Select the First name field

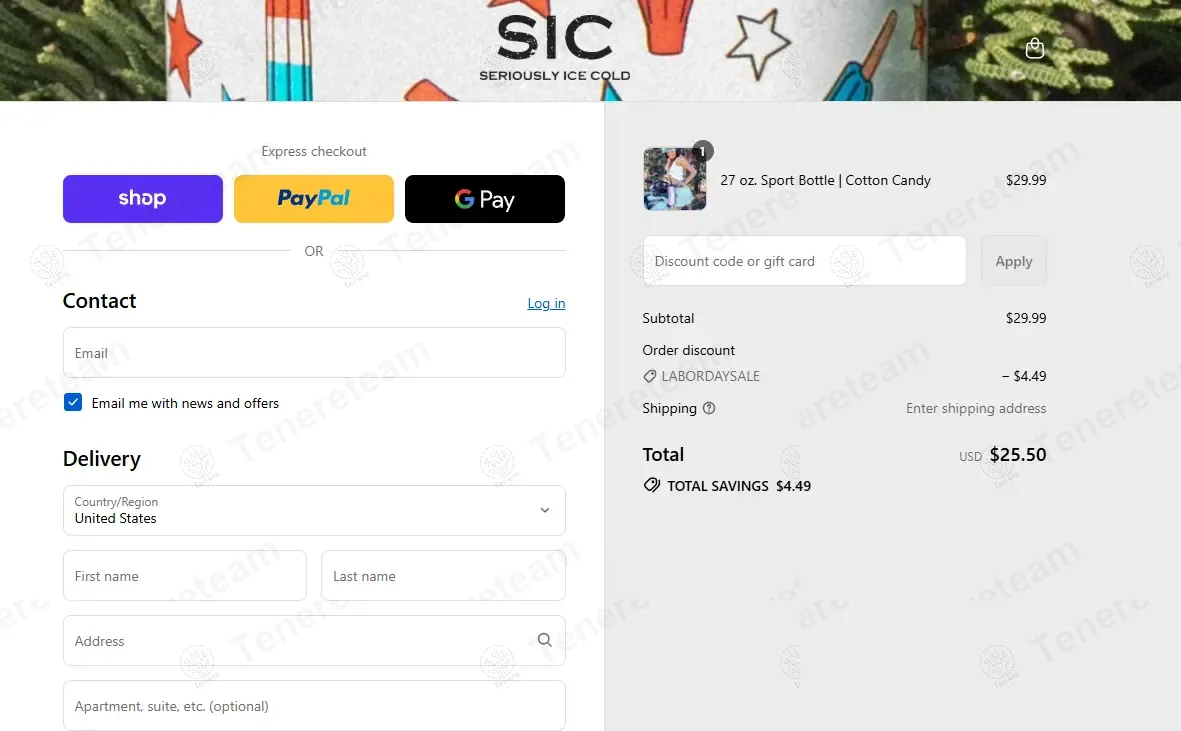pyautogui.click(x=185, y=575)
